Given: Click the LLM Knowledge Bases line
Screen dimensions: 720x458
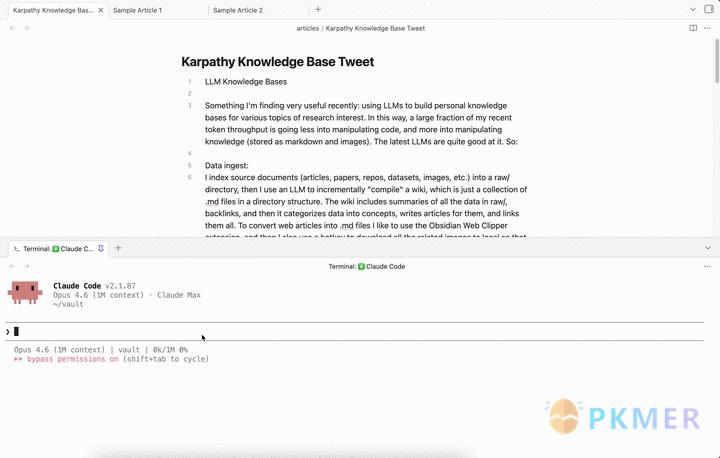Looking at the screenshot, I should tap(246, 82).
